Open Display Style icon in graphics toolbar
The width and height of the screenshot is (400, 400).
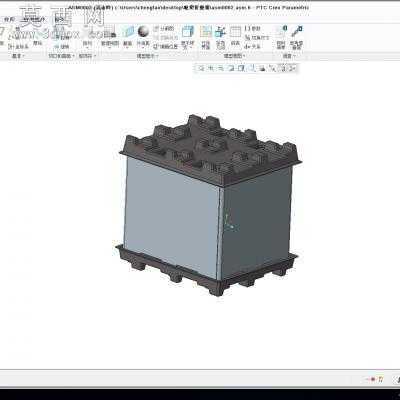241,68
